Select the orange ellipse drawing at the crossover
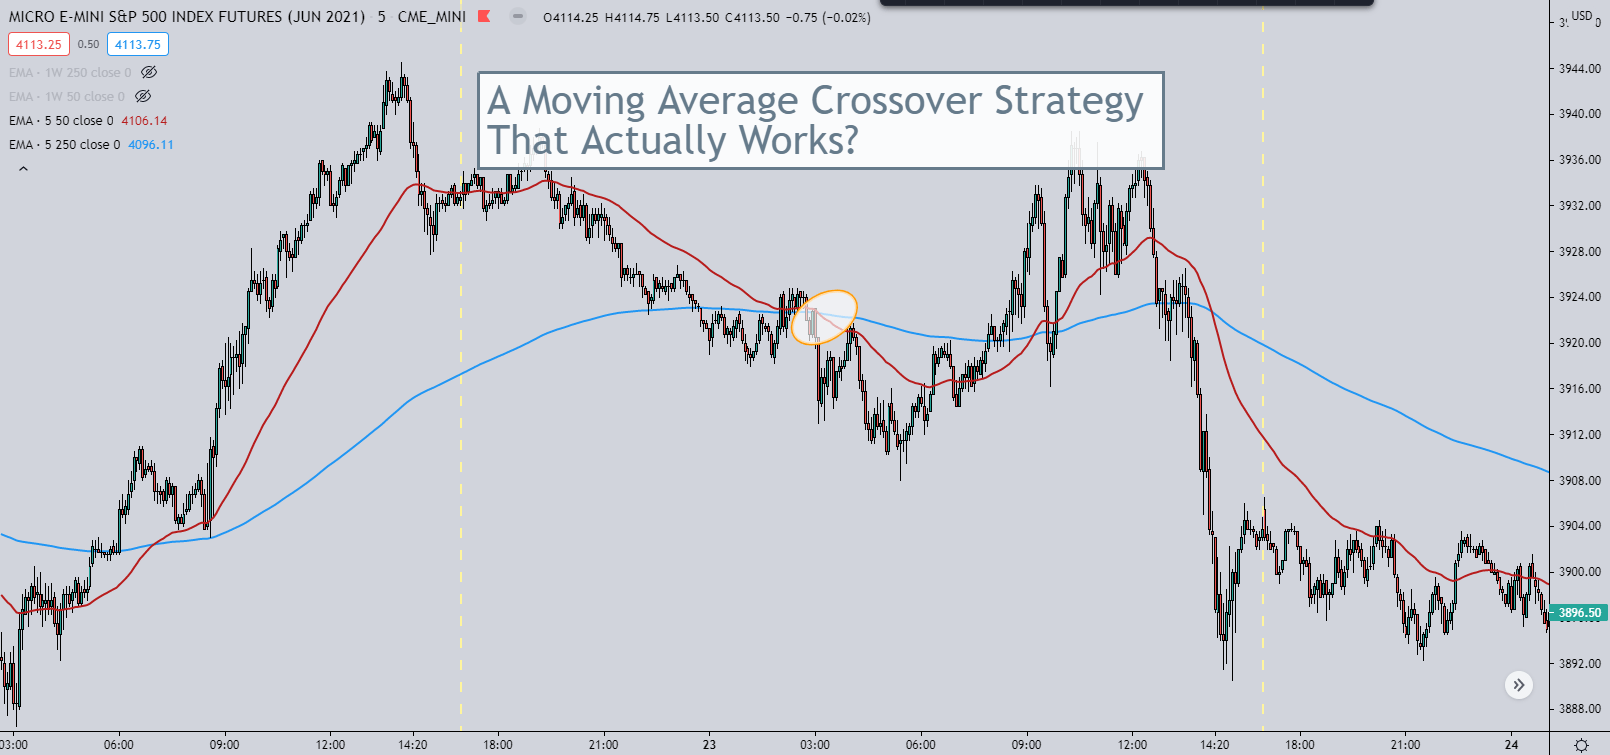Screen dimensions: 1610x755 (x=824, y=317)
